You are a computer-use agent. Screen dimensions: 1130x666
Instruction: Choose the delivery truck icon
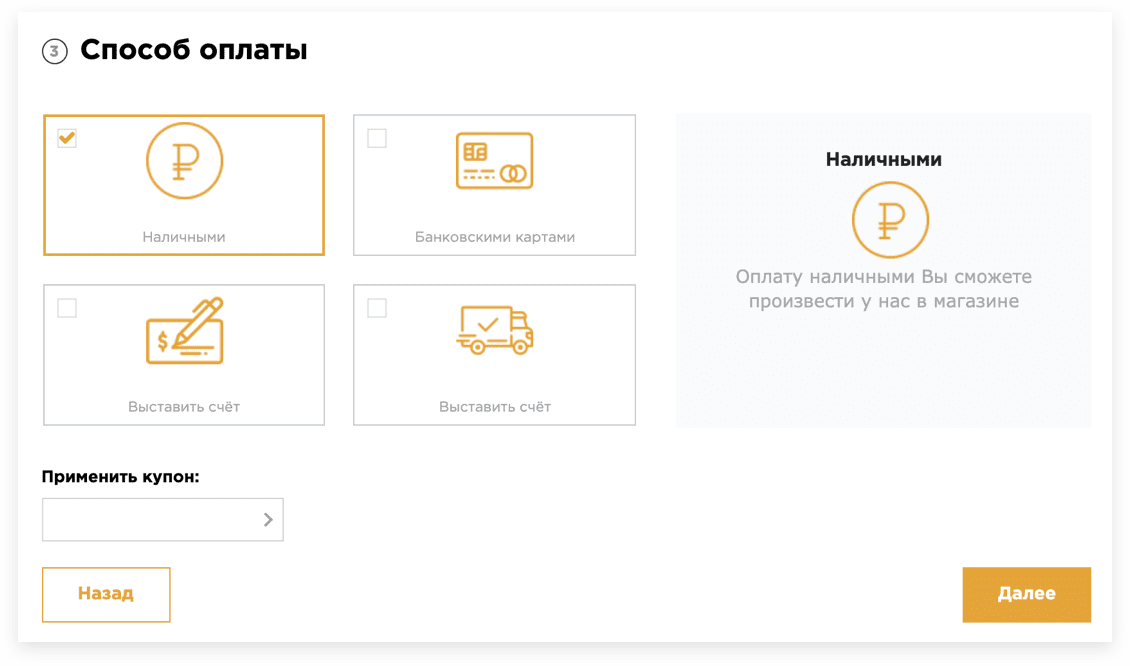pyautogui.click(x=494, y=330)
